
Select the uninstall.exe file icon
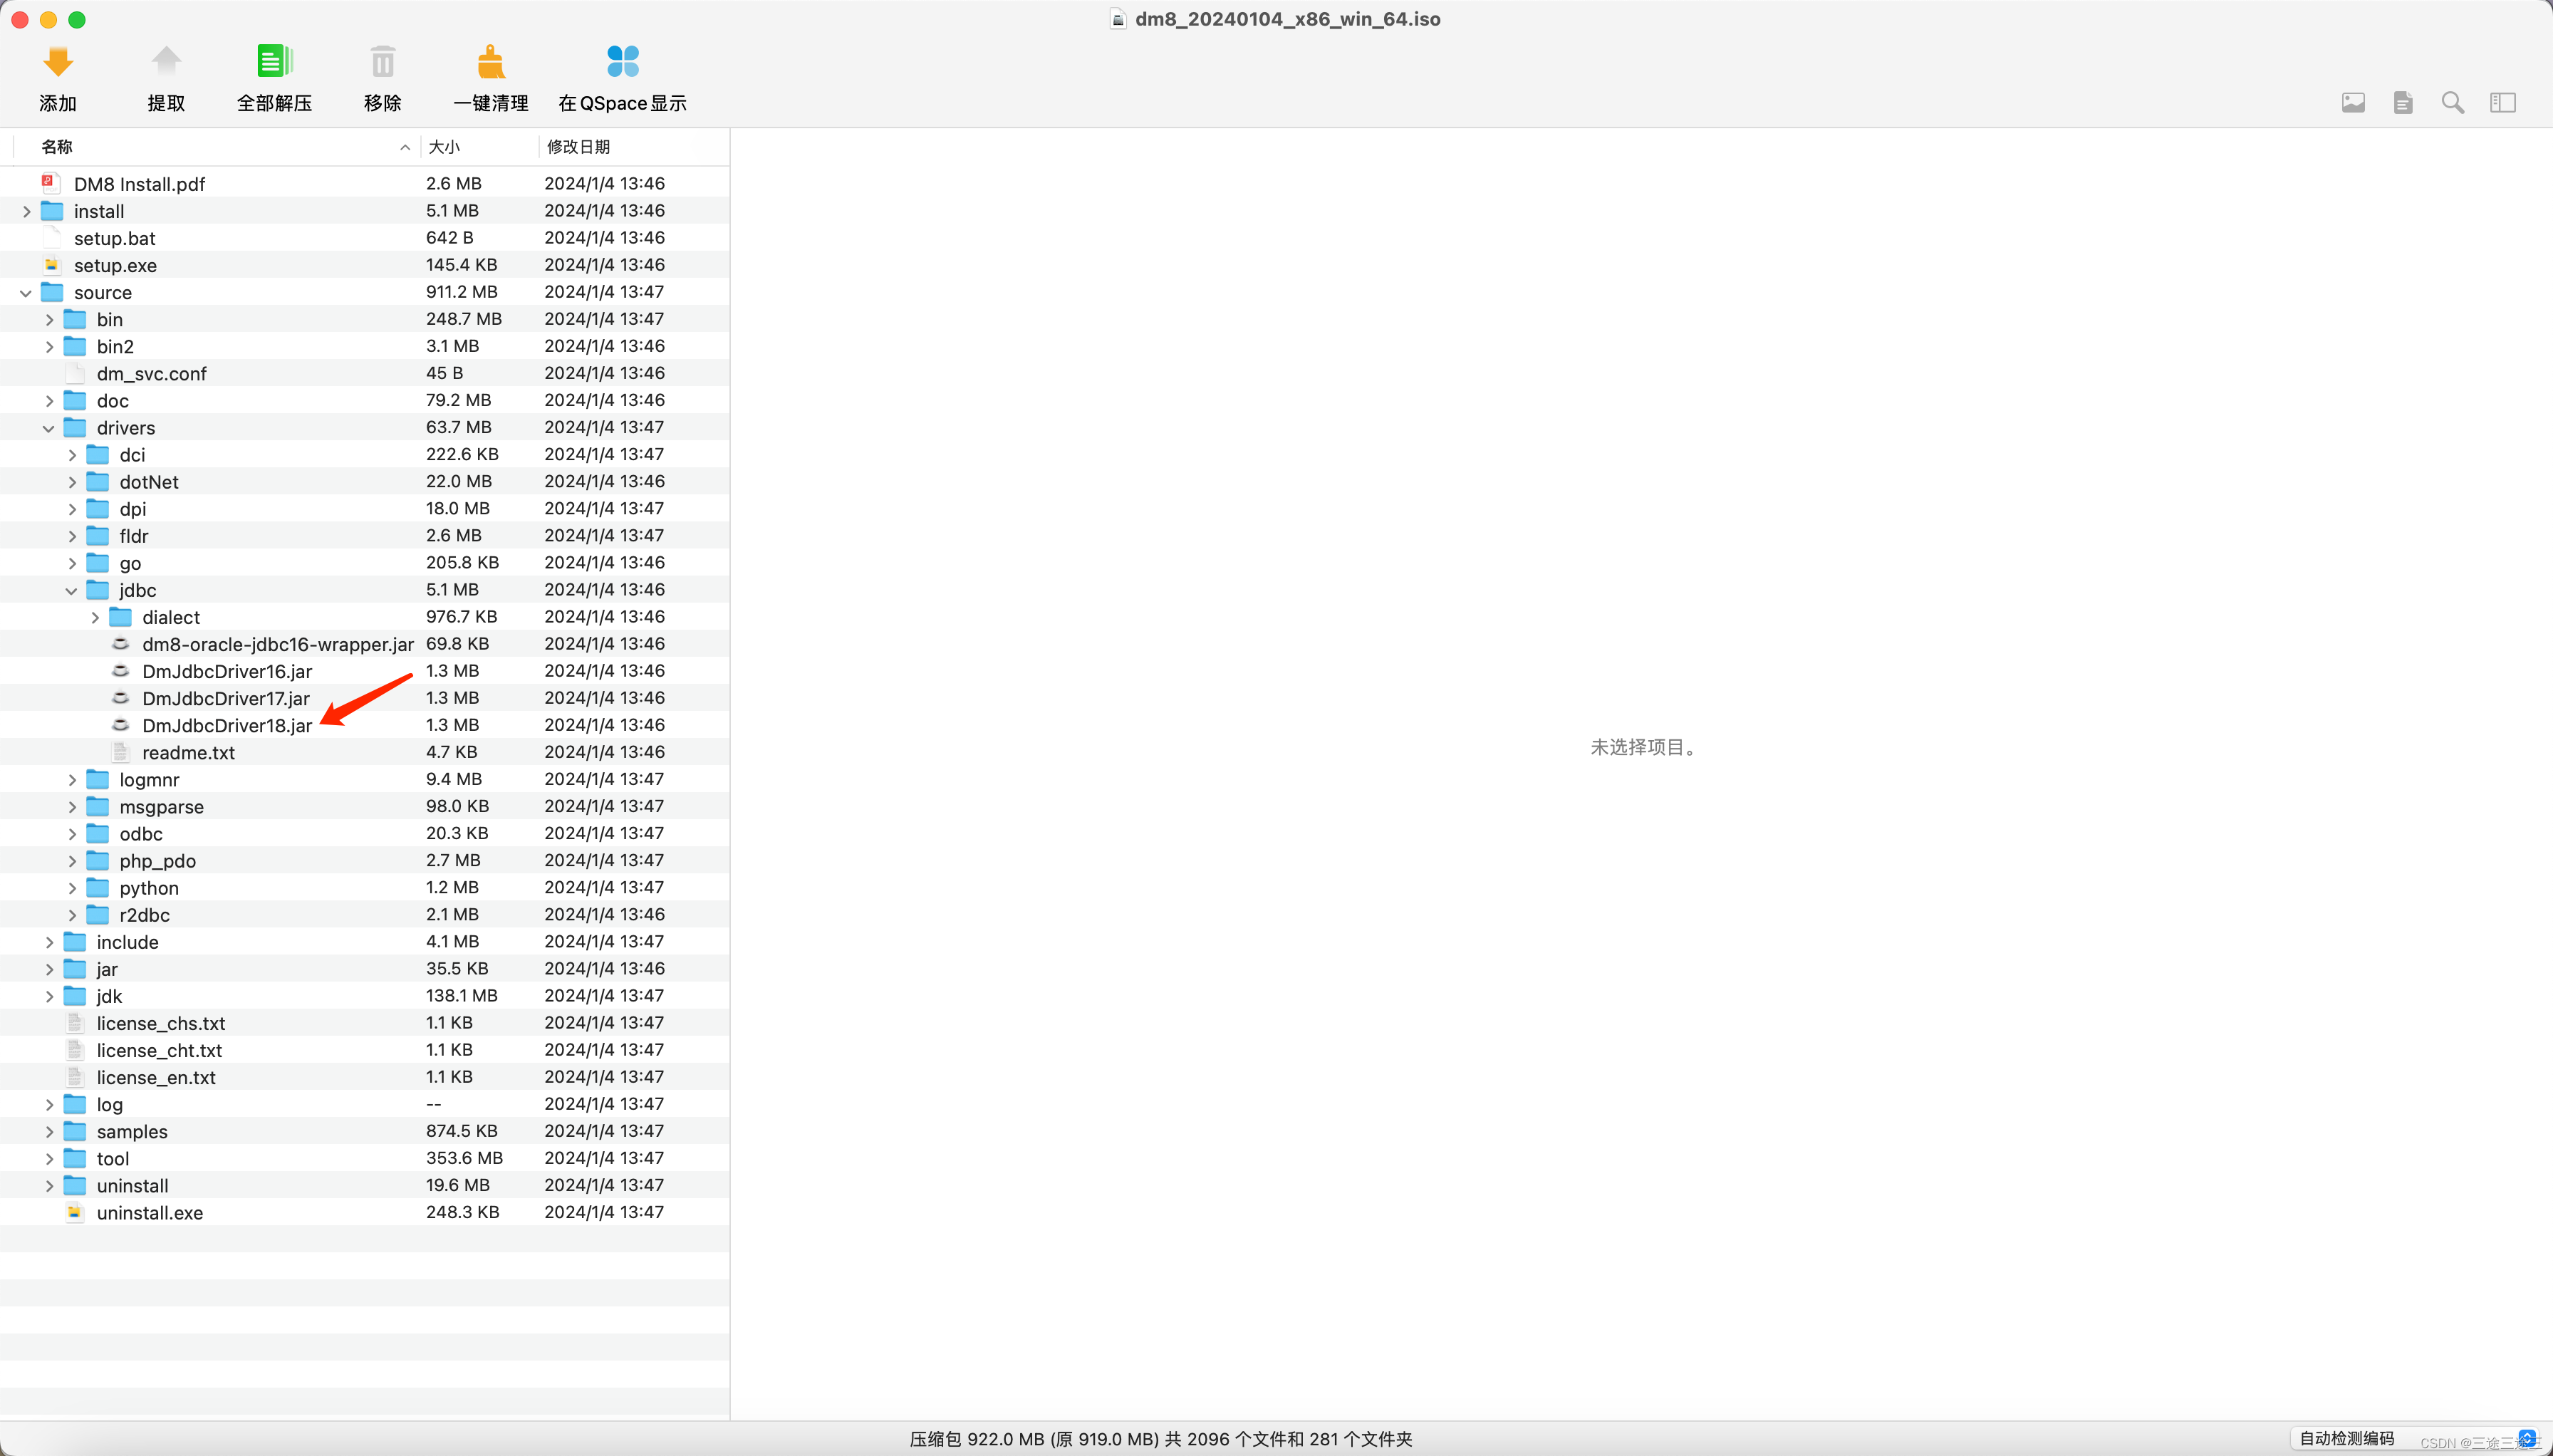tap(74, 1212)
